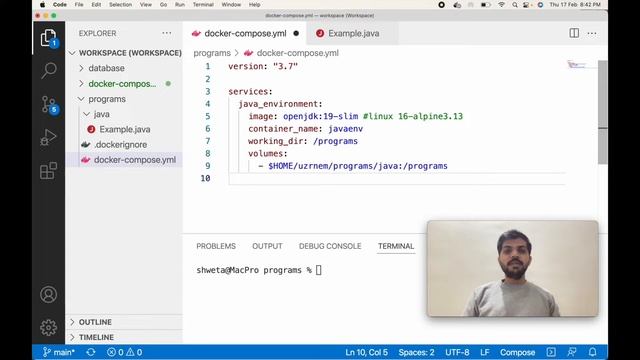The image size is (640, 360).
Task: Open the View menu
Action: pos(146,4)
